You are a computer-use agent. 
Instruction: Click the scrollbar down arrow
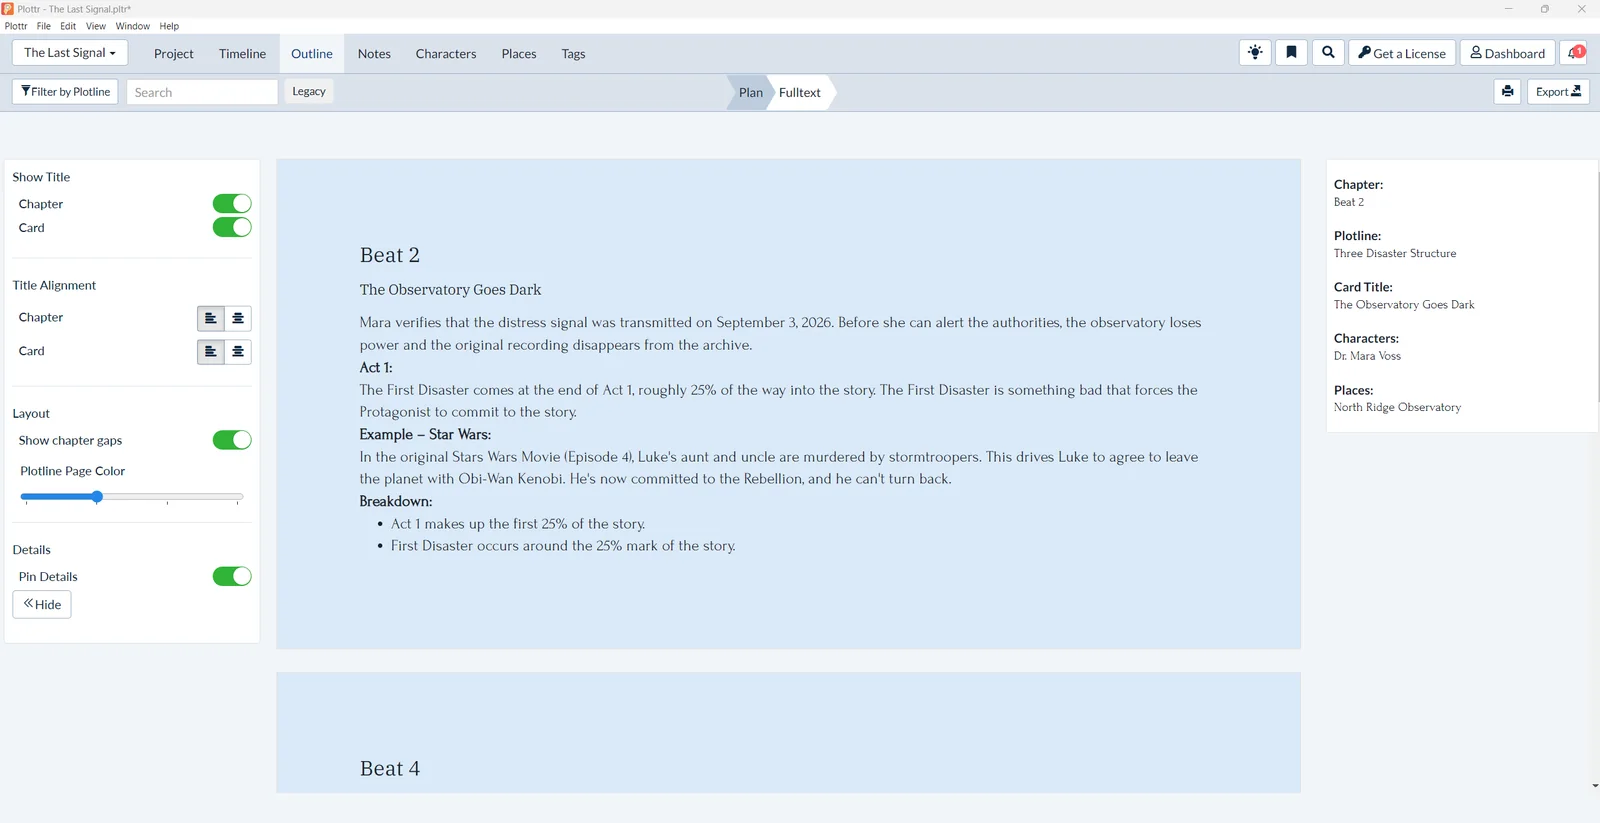[1595, 786]
